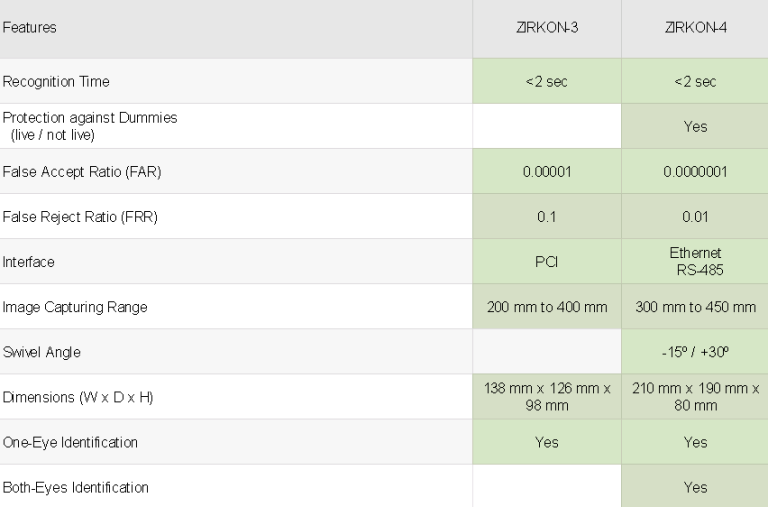Click the 300 mm to 450 mm cell
Screen dimensions: 768x507
click(694, 307)
